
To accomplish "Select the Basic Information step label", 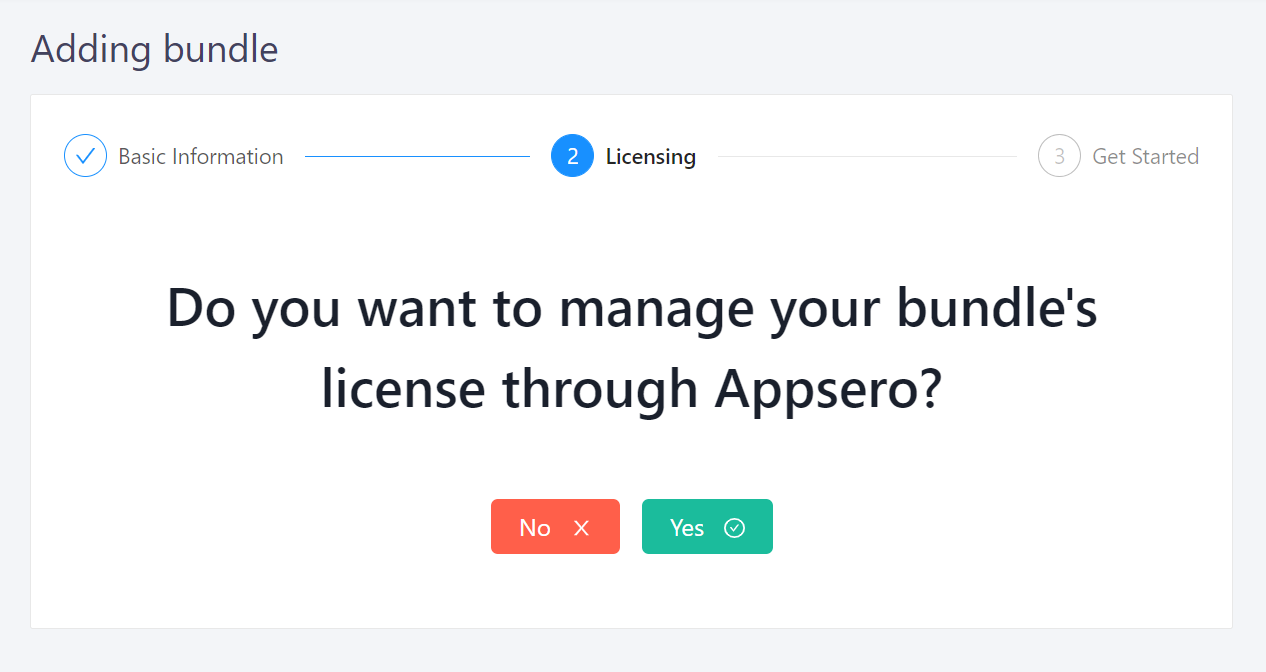I will tap(201, 156).
